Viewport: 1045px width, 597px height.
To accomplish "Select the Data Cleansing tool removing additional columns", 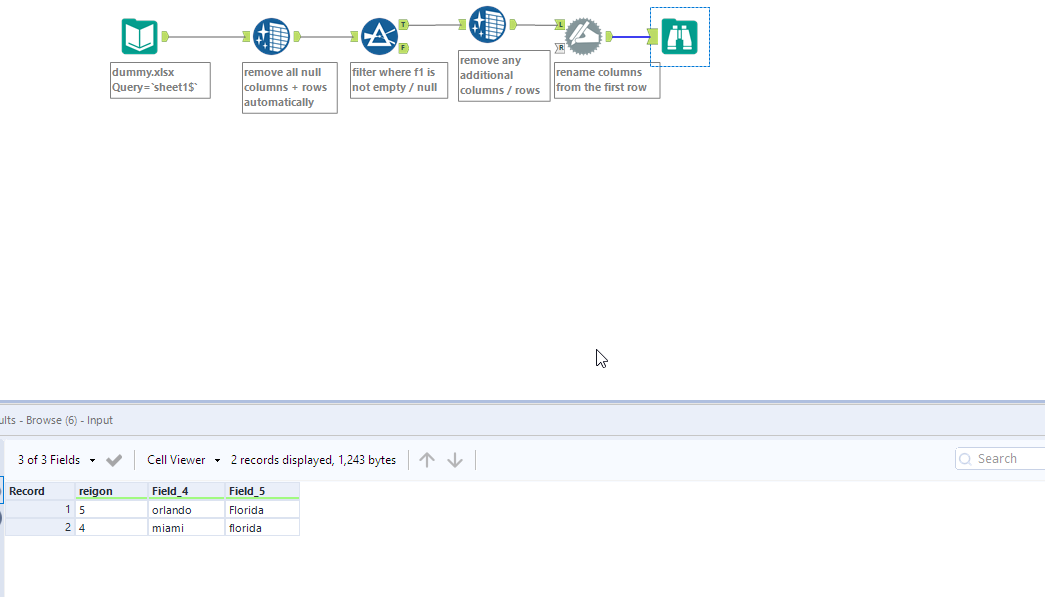I will pos(488,24).
